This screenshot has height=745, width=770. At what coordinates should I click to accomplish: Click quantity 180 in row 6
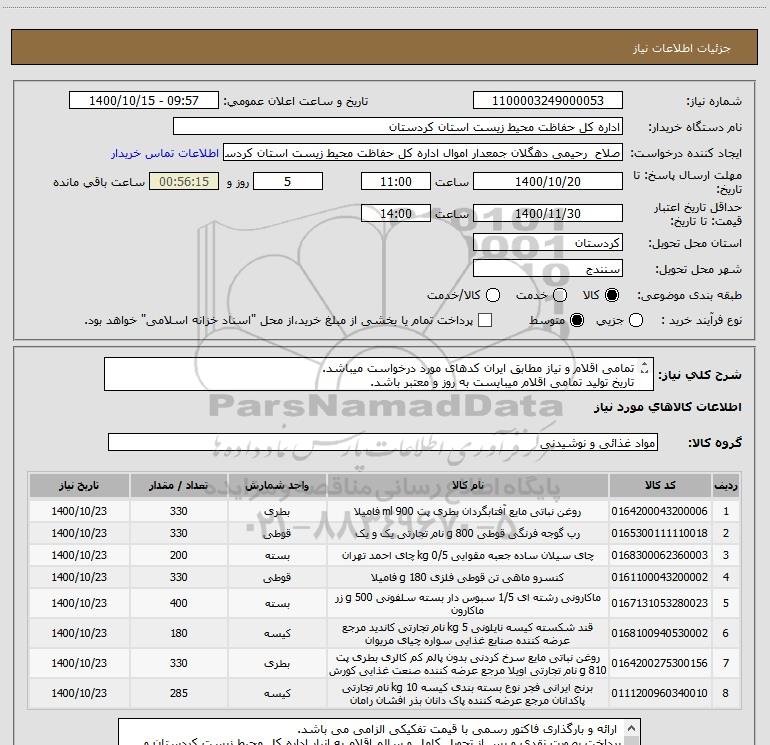179,633
